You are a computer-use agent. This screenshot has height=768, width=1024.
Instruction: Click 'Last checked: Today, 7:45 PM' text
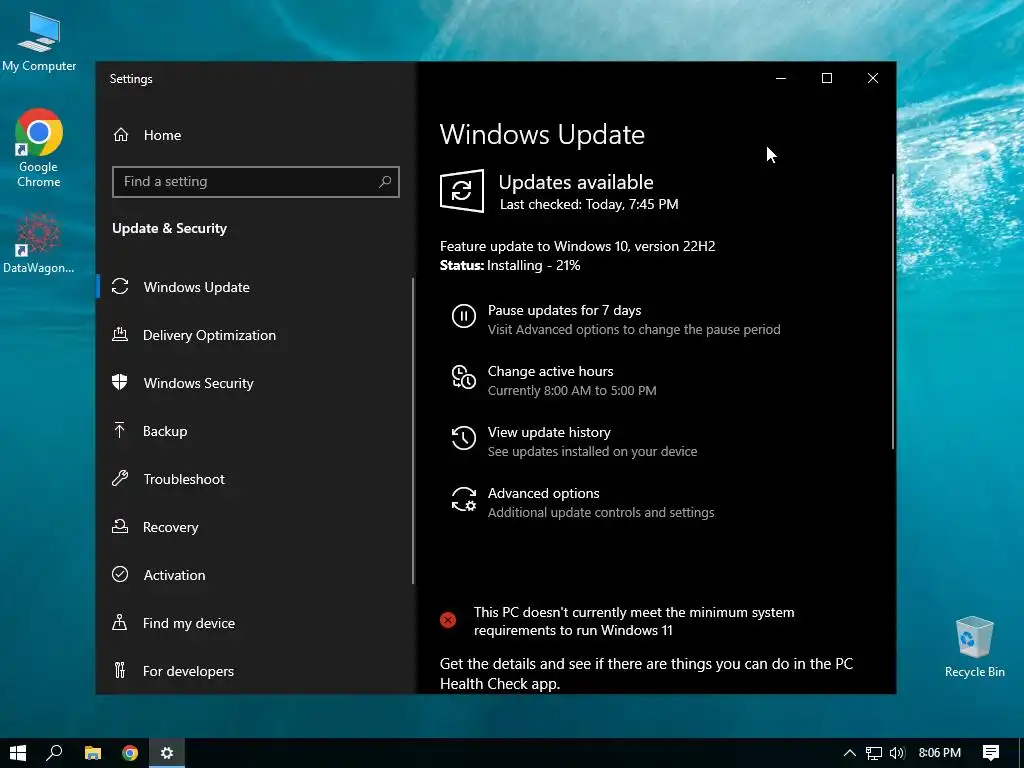[589, 204]
